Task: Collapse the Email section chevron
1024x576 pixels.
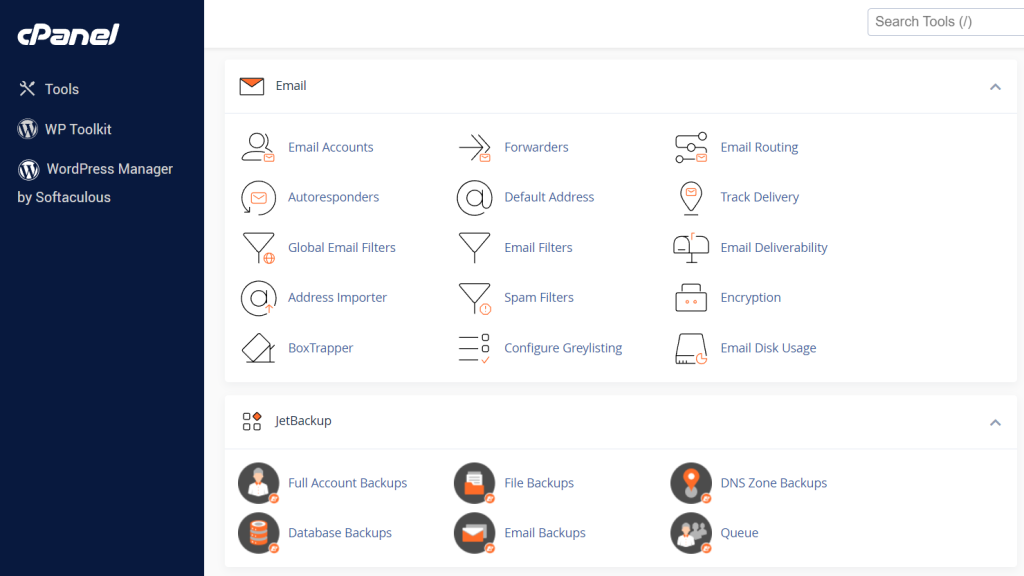Action: [x=995, y=87]
